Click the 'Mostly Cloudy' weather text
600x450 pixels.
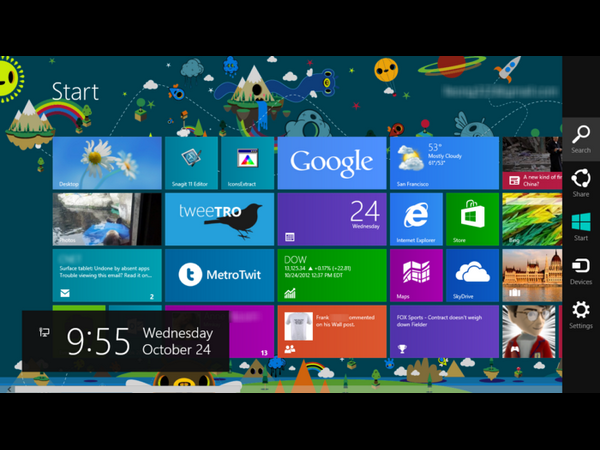[445, 156]
